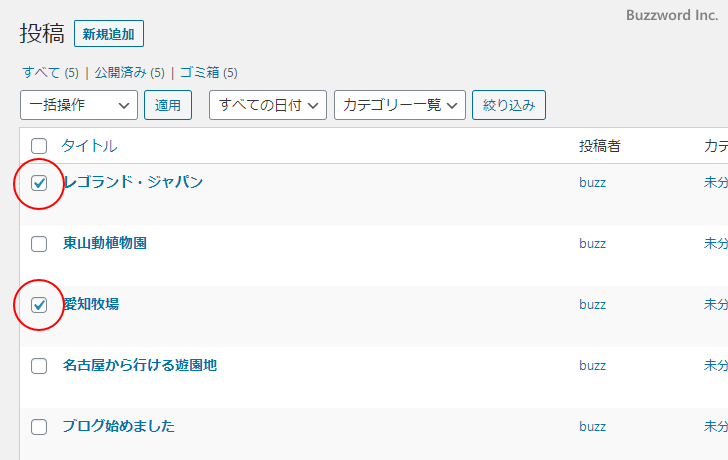
Task: Check the ブログ始めました post checkbox
Action: 39,427
